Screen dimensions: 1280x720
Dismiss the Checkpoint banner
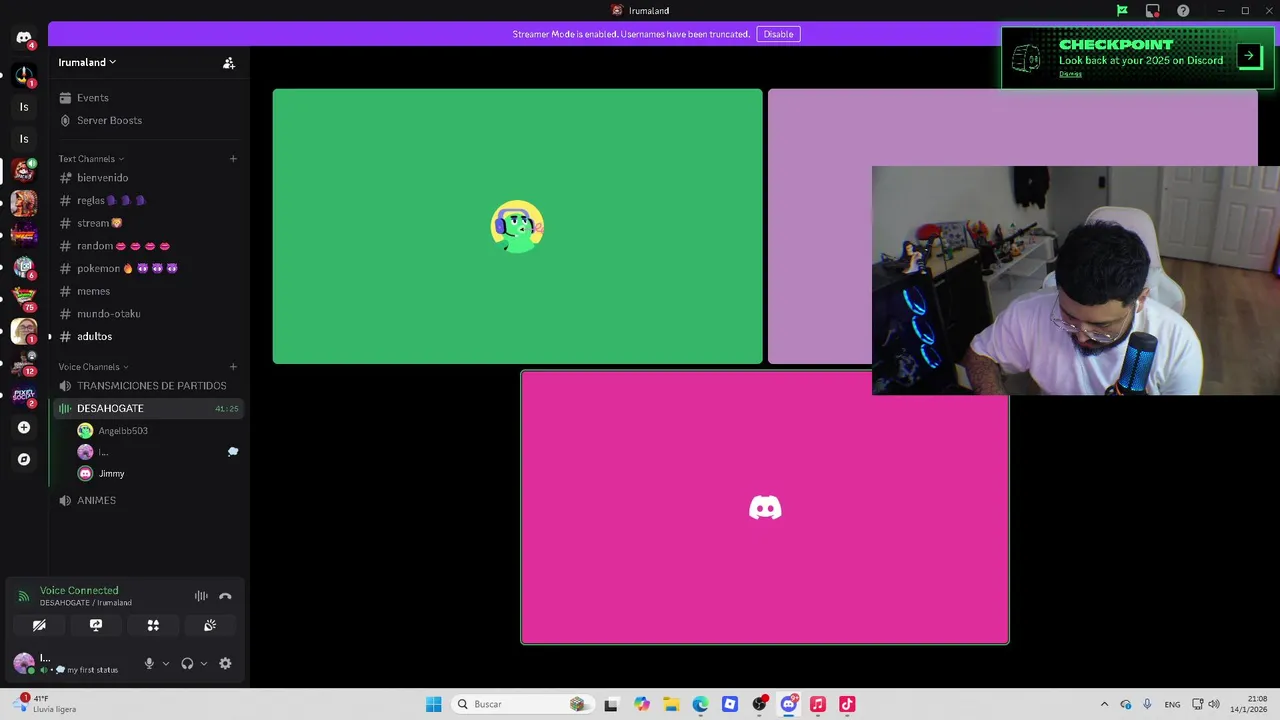[x=1070, y=74]
